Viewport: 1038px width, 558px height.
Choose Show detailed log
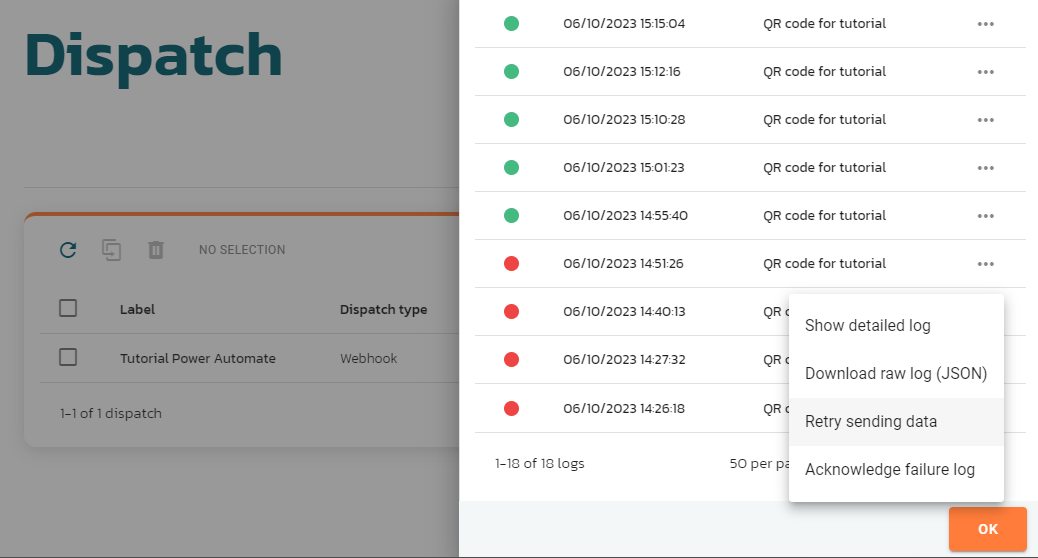[896, 326]
